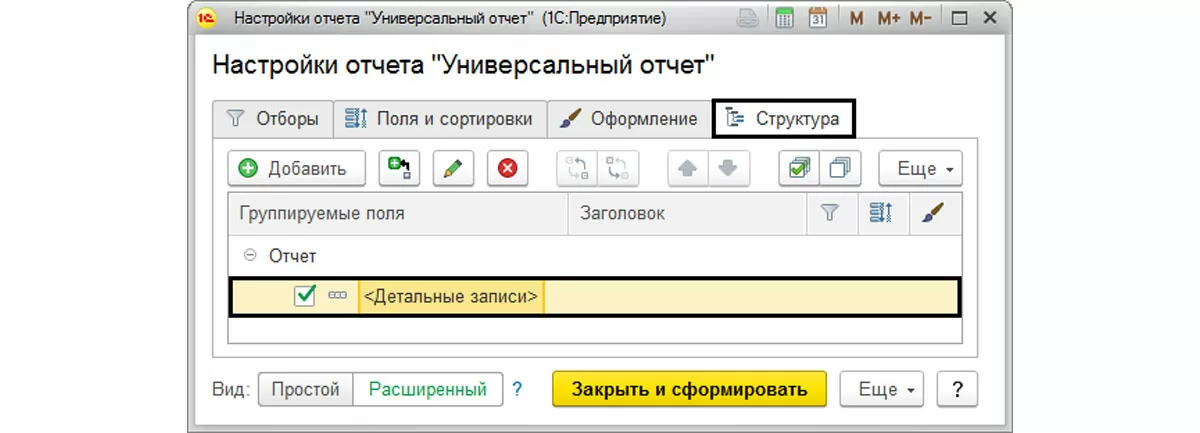This screenshot has height=433, width=1200.
Task: Switch to the Структура tab
Action: tap(783, 118)
